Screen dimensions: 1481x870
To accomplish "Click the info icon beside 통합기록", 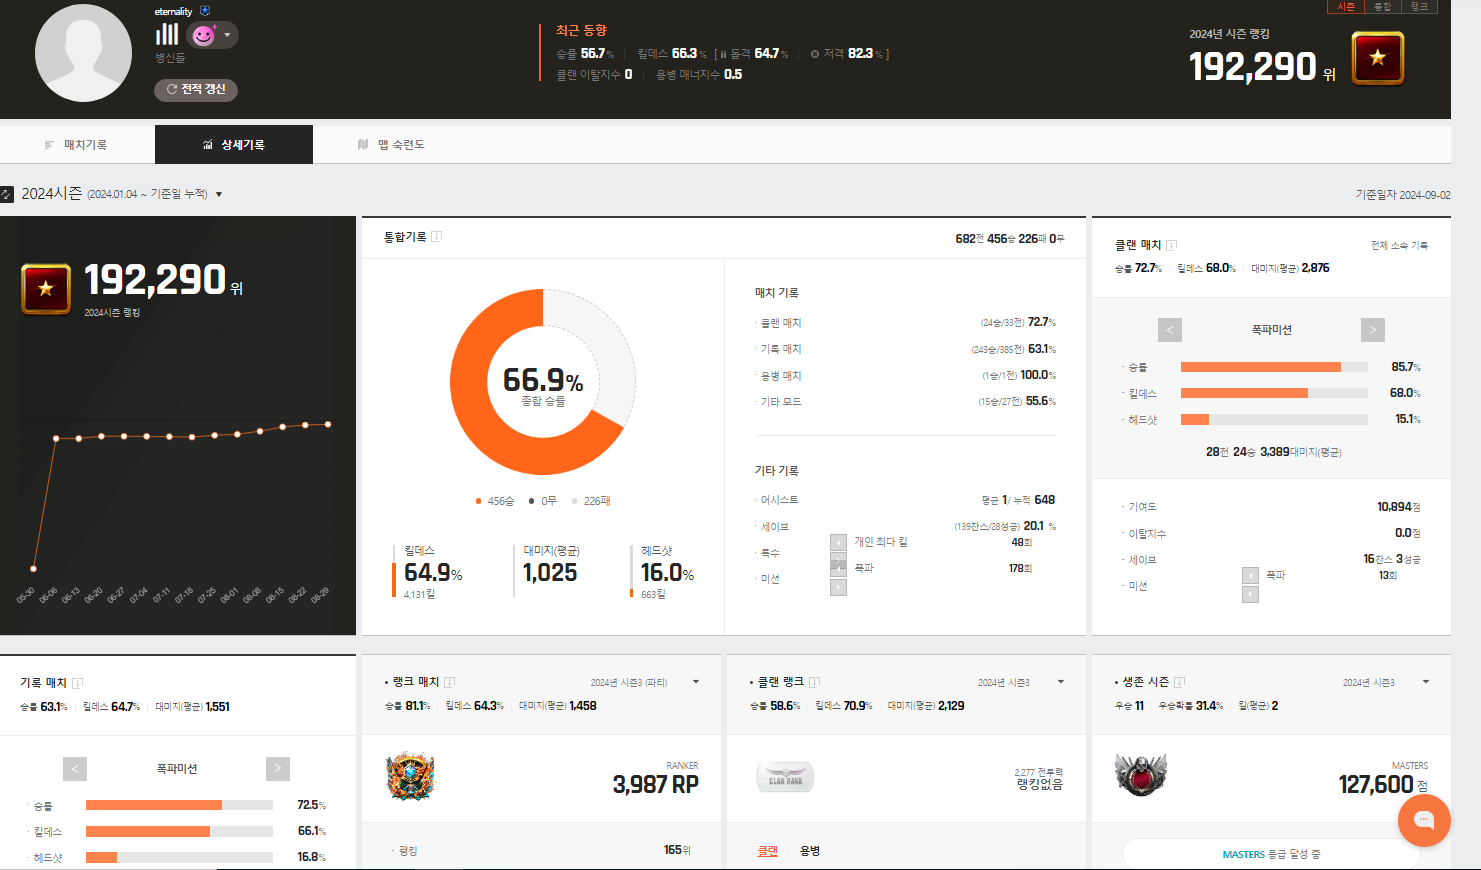I will [x=437, y=237].
